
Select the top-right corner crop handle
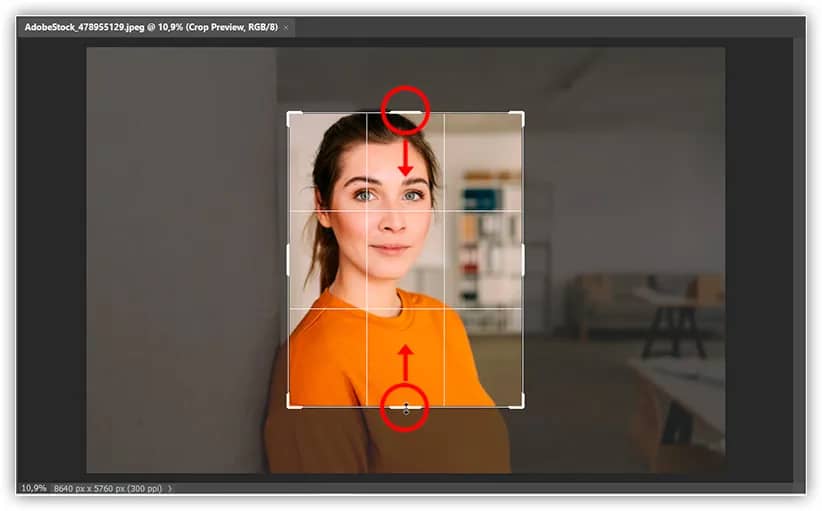coord(520,114)
